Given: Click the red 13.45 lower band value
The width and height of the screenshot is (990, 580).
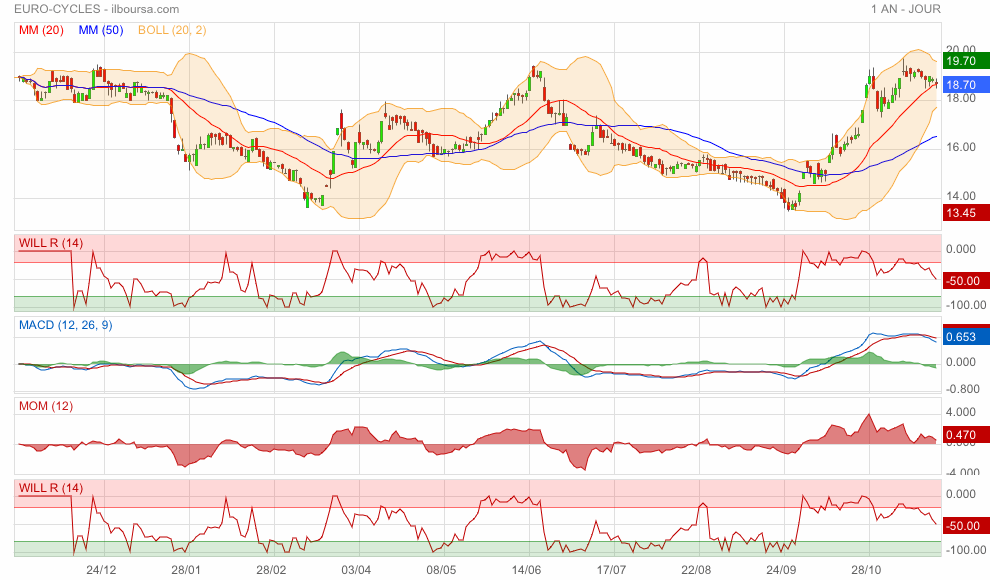Looking at the screenshot, I should (x=966, y=213).
